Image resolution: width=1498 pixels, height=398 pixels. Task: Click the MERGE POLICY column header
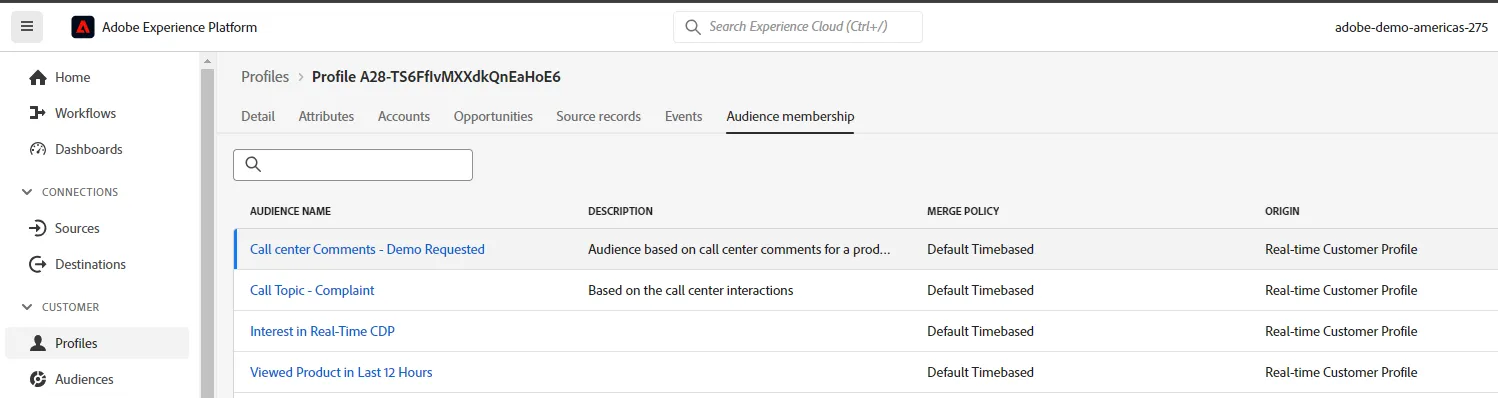tap(963, 211)
